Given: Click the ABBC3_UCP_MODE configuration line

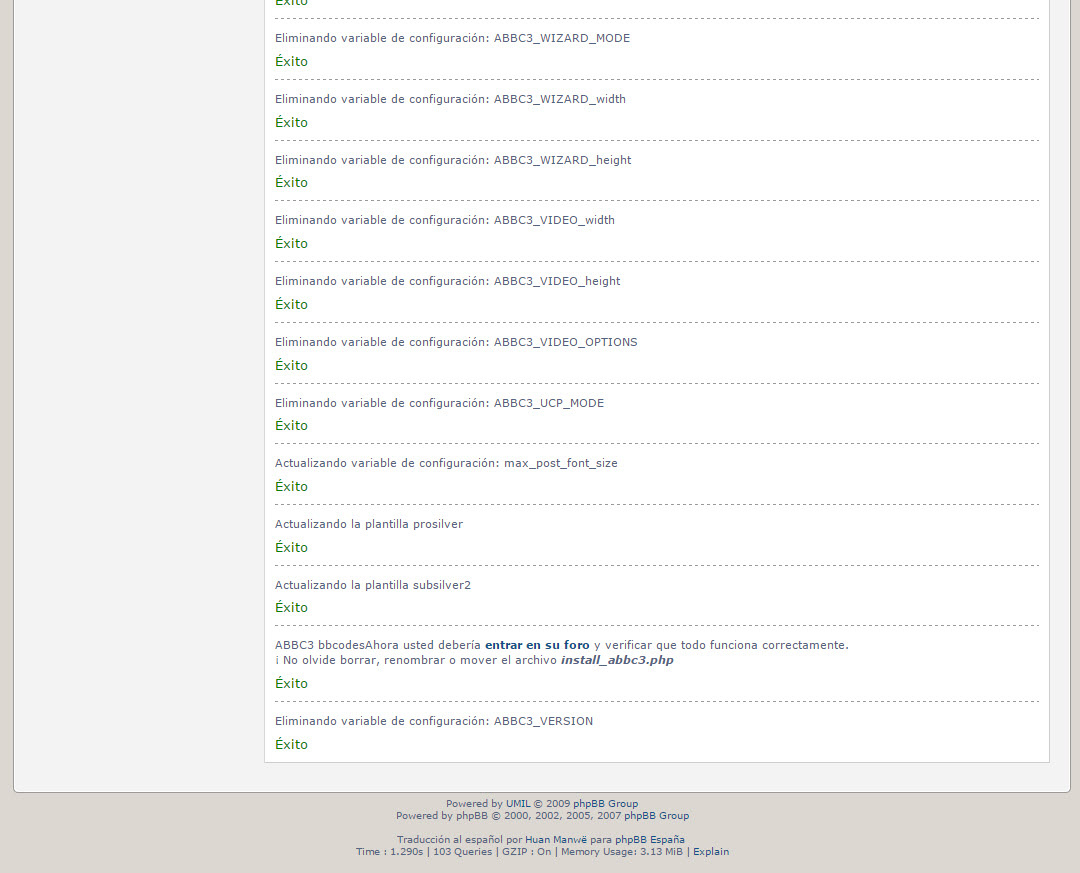Looking at the screenshot, I should click(x=439, y=403).
